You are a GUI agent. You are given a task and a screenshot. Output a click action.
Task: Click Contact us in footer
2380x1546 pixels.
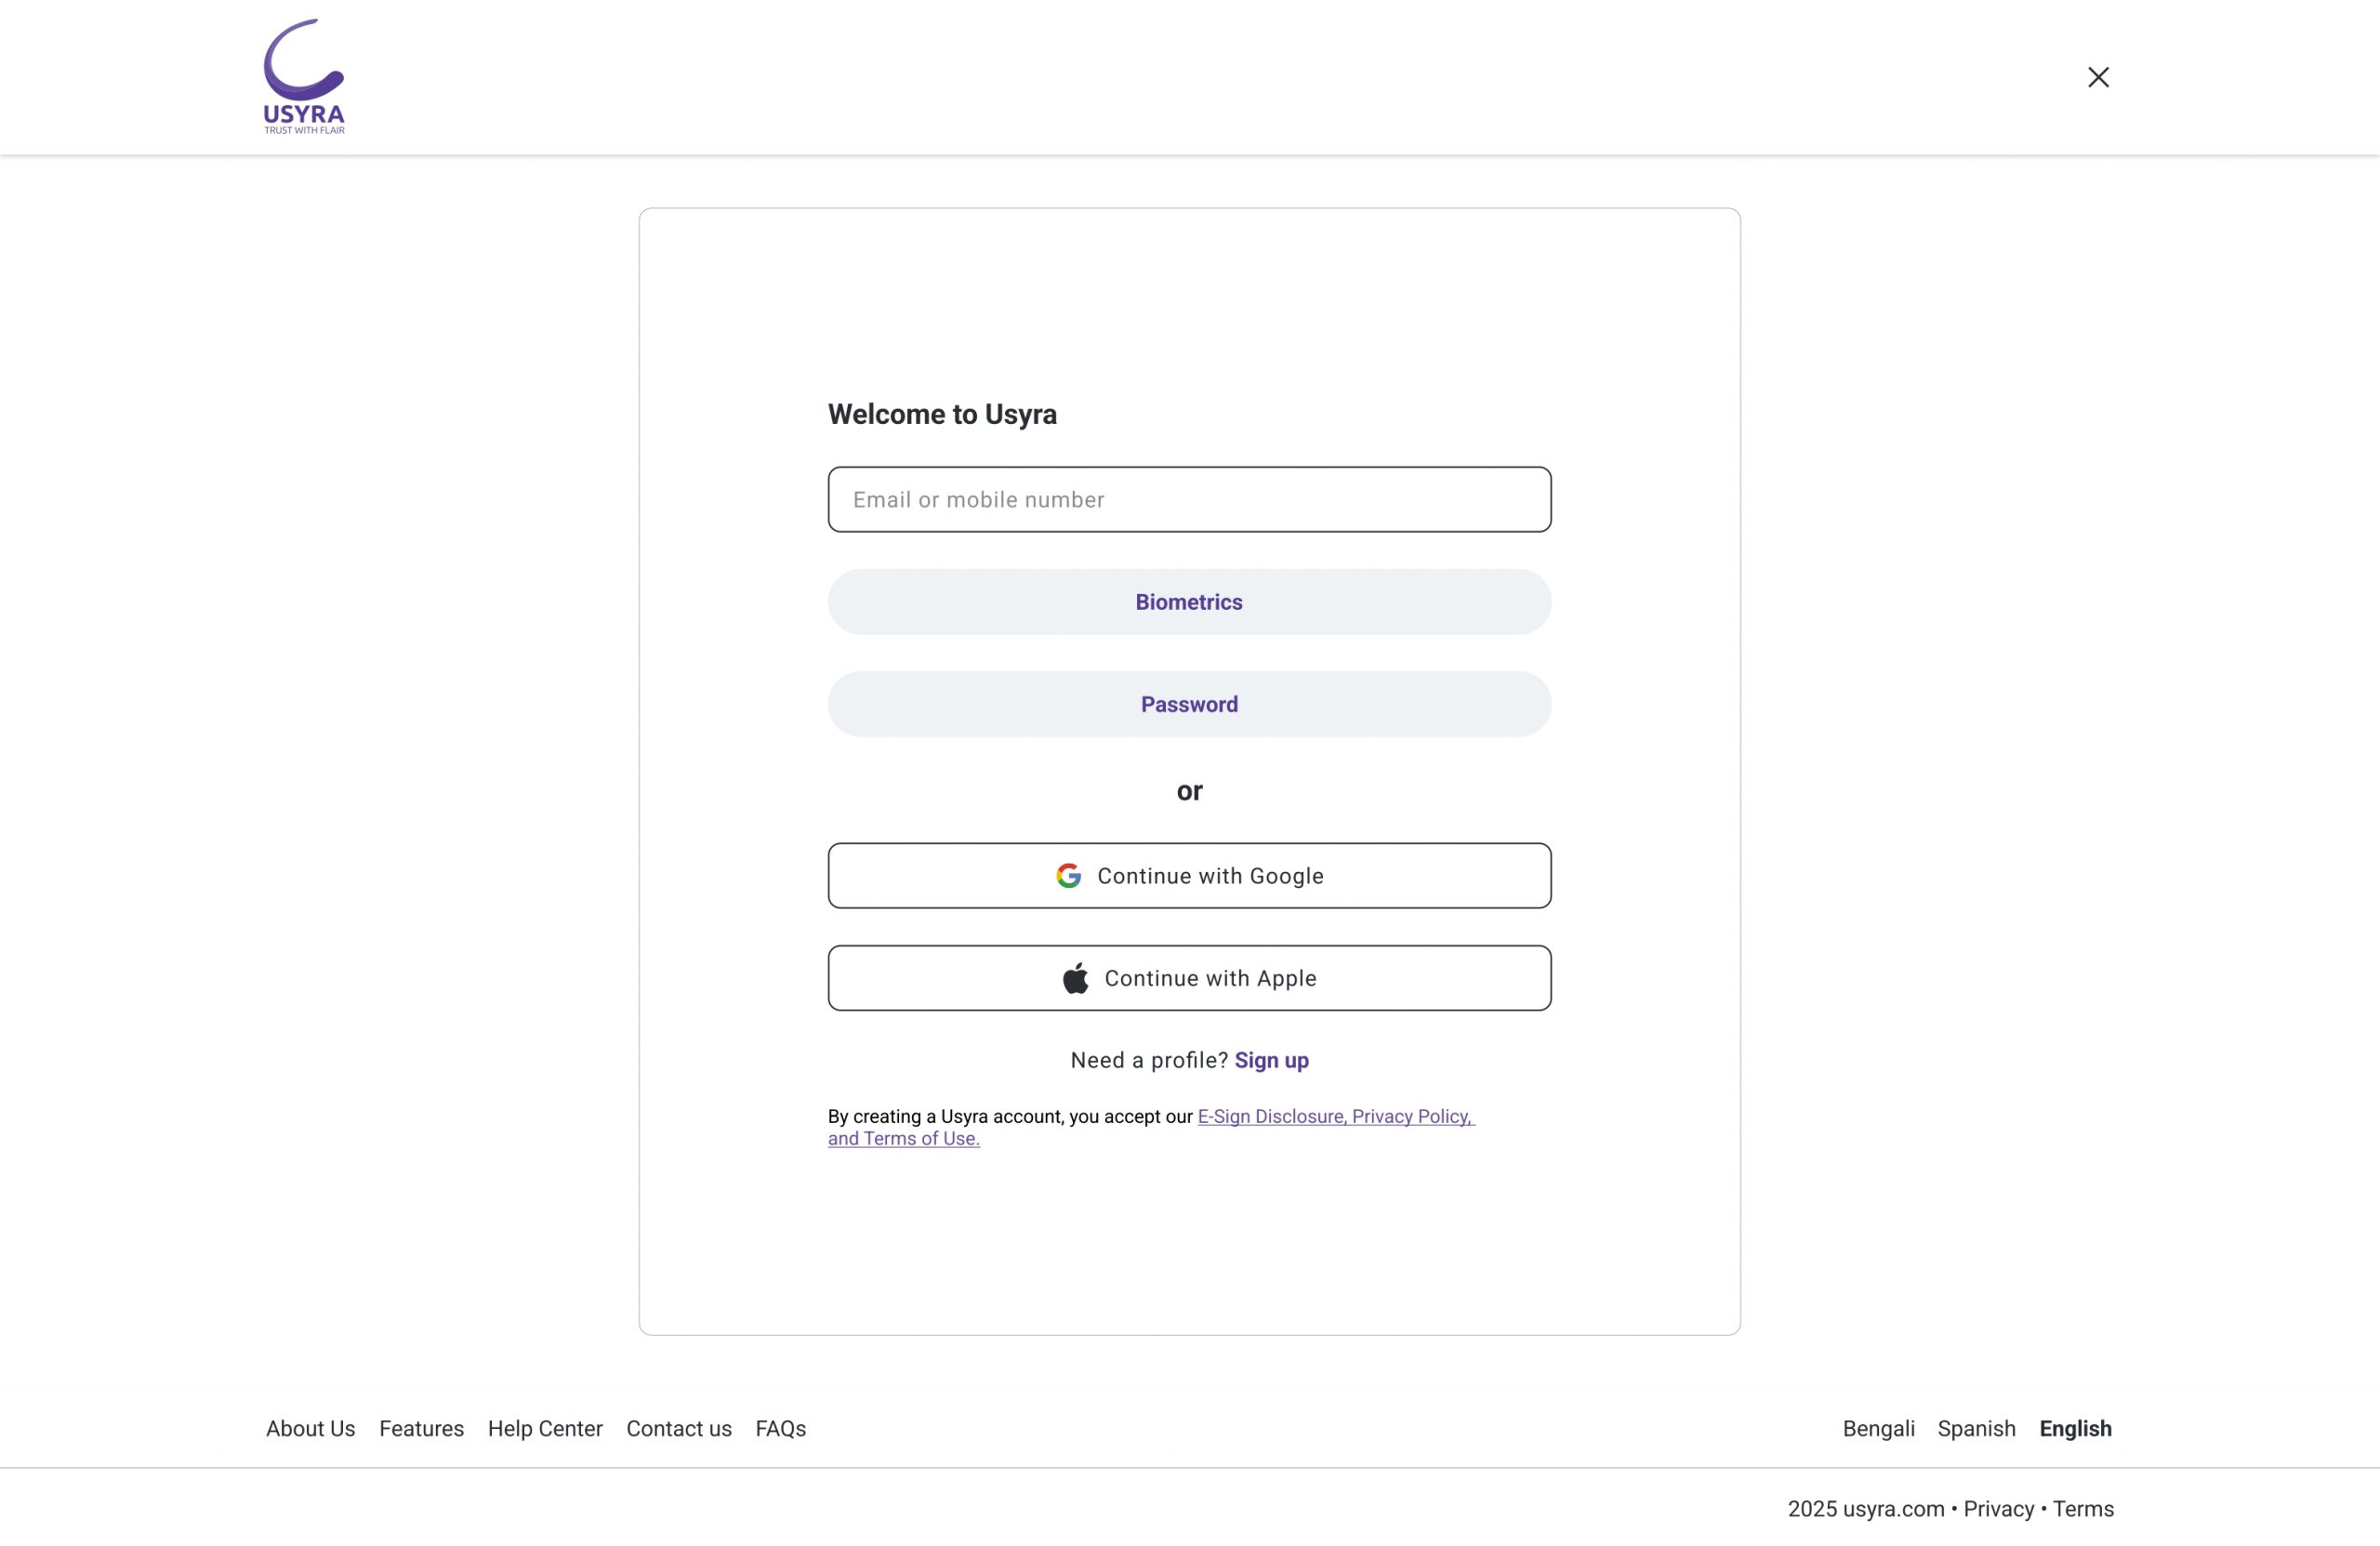678,1428
